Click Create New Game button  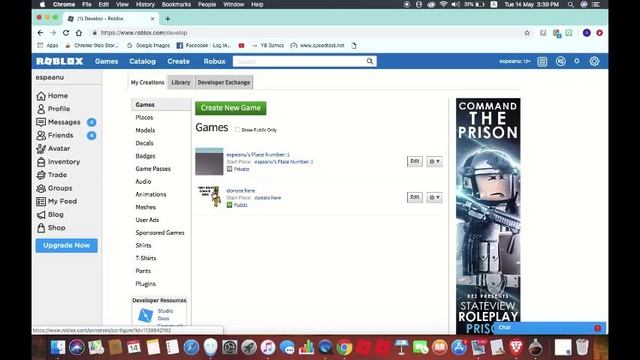[231, 108]
